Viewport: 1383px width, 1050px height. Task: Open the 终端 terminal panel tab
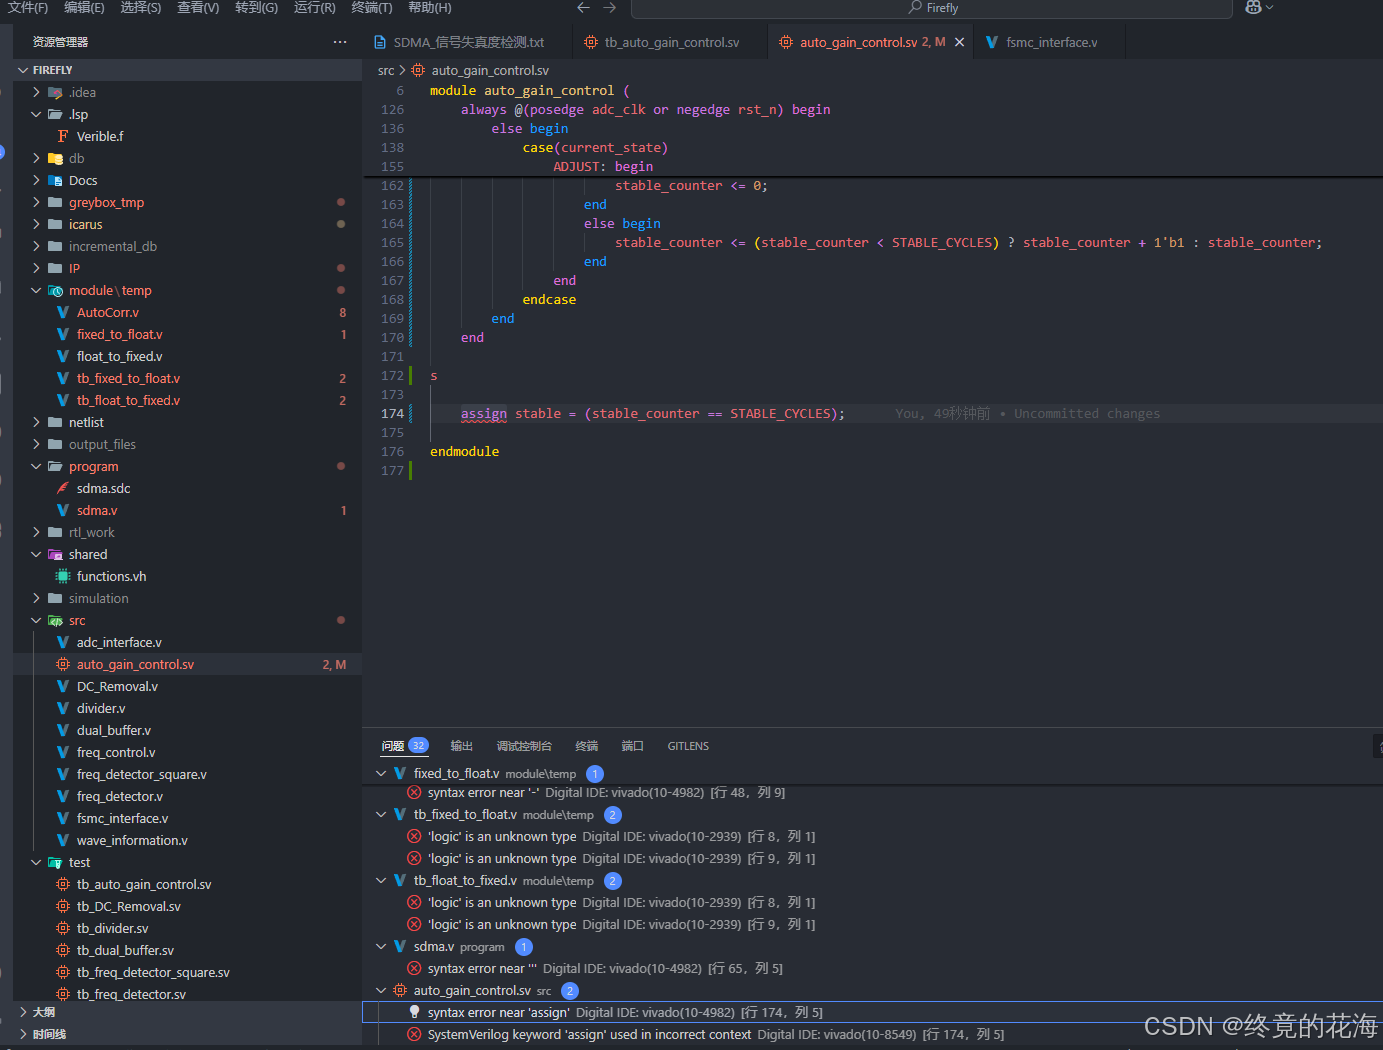tap(586, 746)
